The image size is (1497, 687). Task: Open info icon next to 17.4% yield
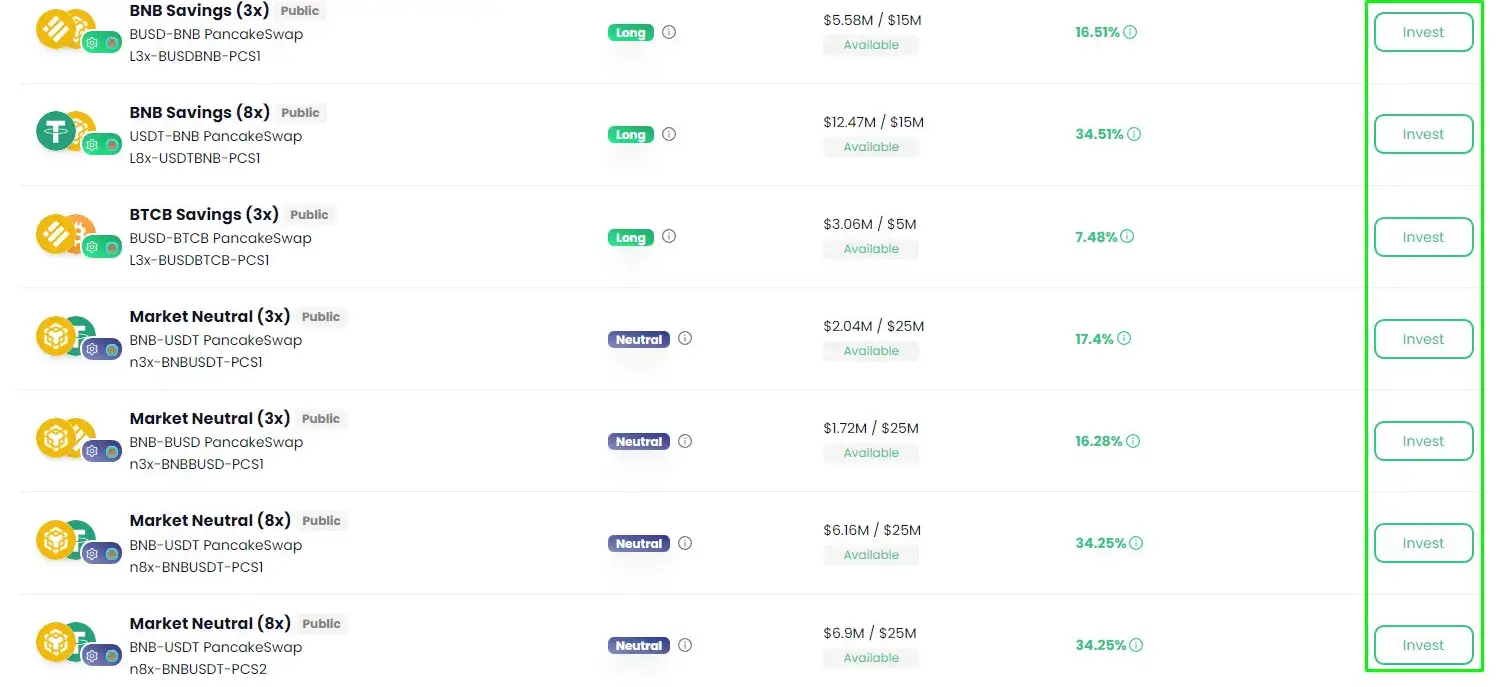tap(1124, 339)
